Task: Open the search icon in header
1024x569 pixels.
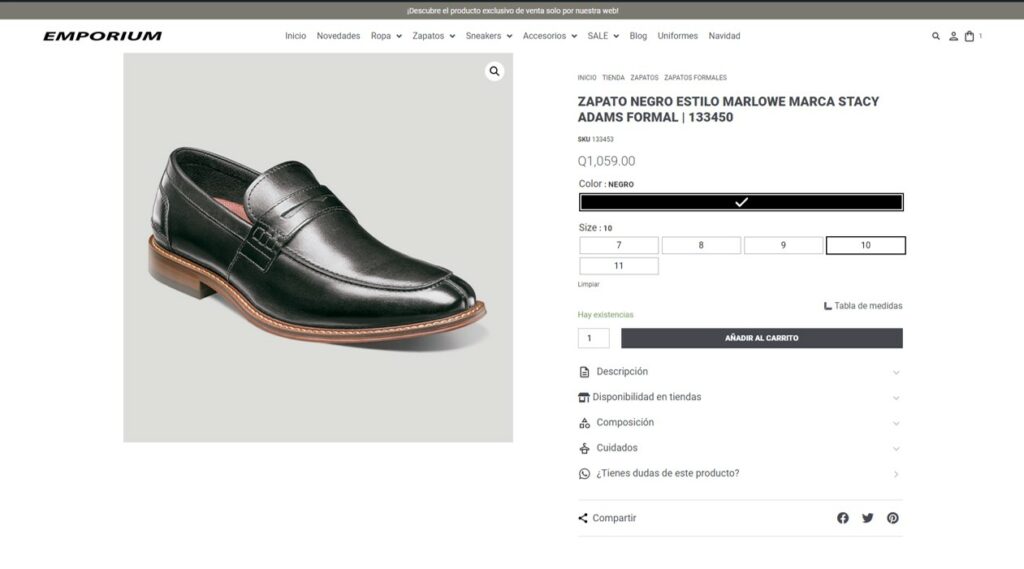Action: [935, 37]
